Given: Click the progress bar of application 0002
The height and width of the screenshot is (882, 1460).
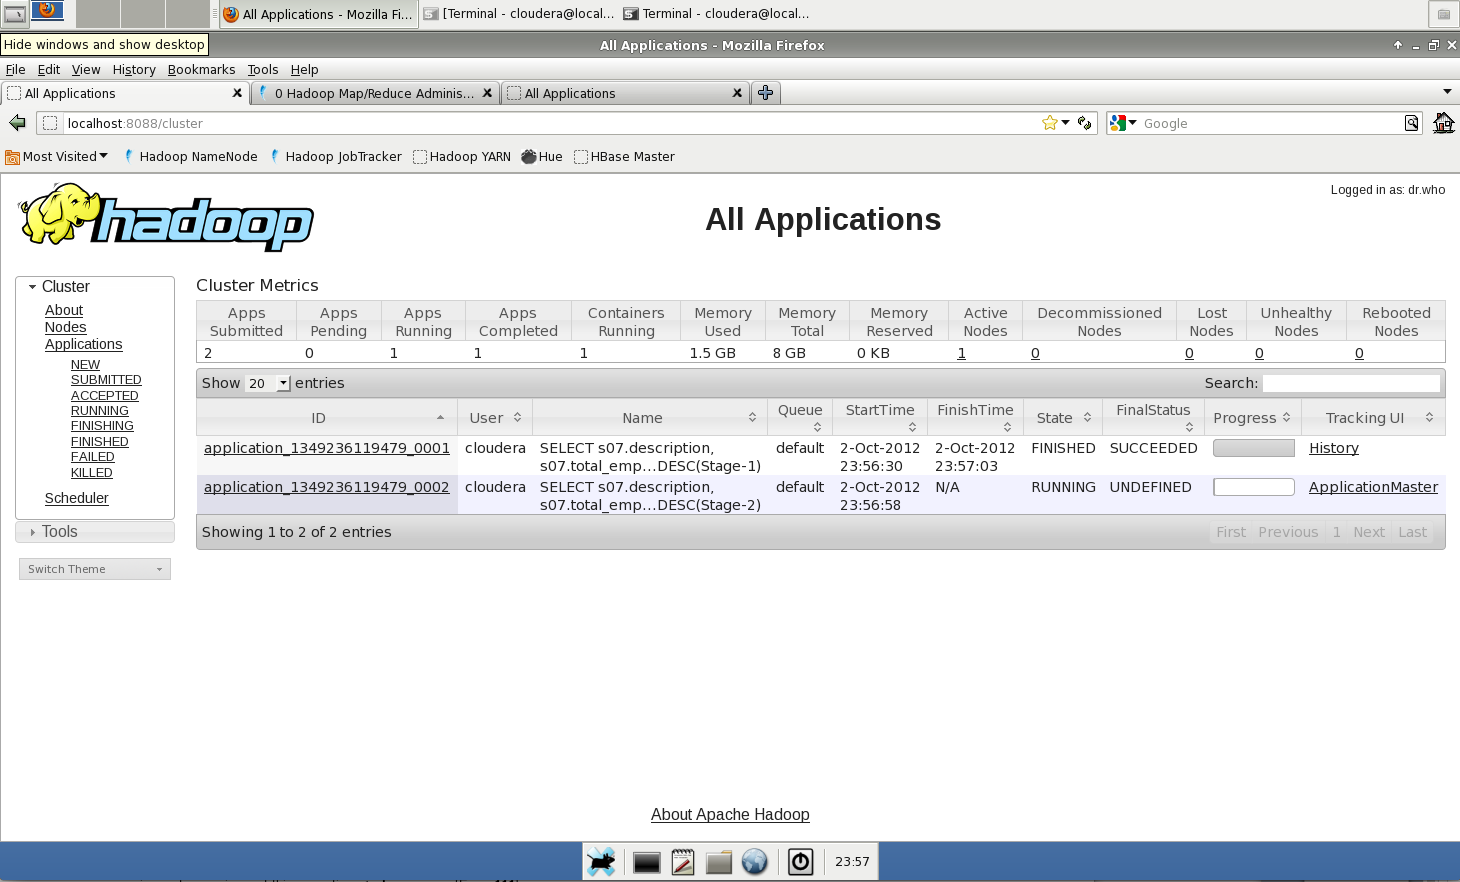Looking at the screenshot, I should [x=1254, y=487].
